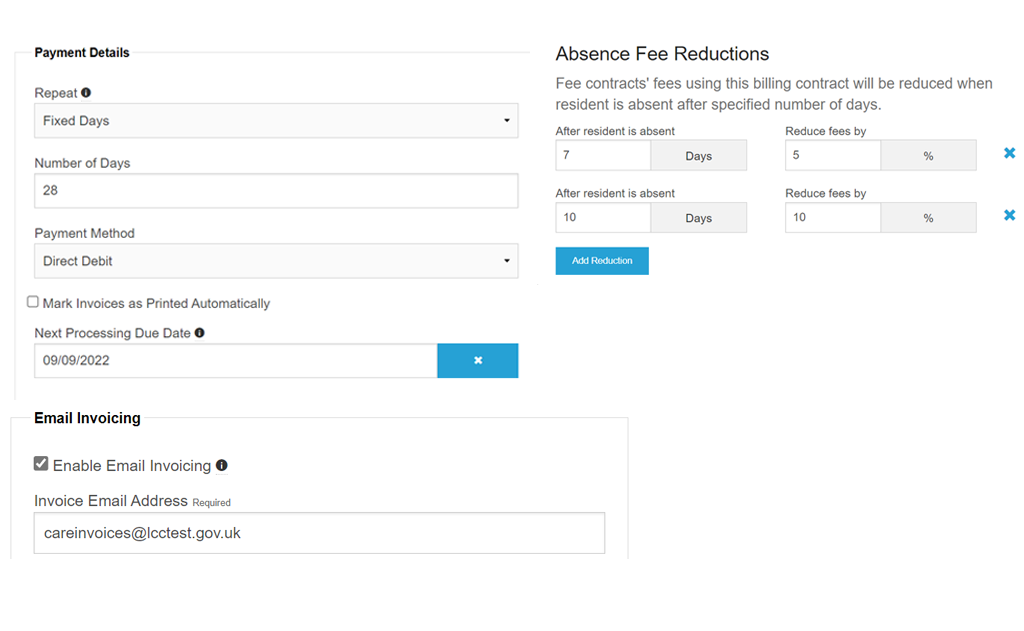The height and width of the screenshot is (631, 1024).
Task: Click the info icon next to Repeat
Action: (x=86, y=93)
